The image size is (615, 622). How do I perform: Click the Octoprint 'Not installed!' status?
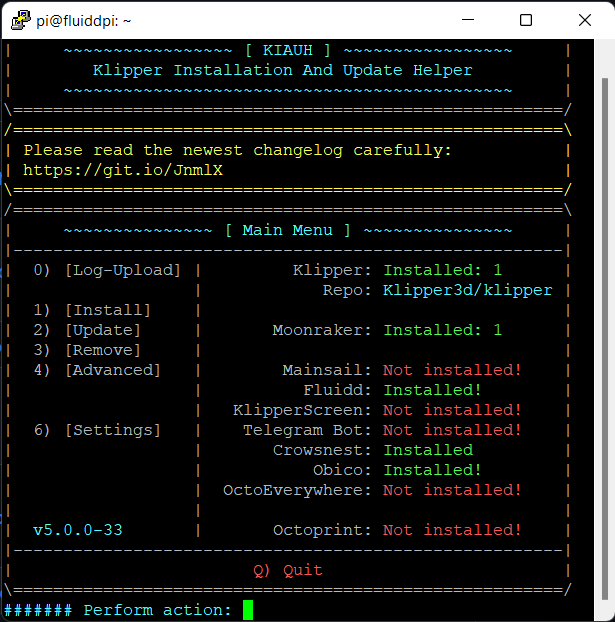coord(452,530)
